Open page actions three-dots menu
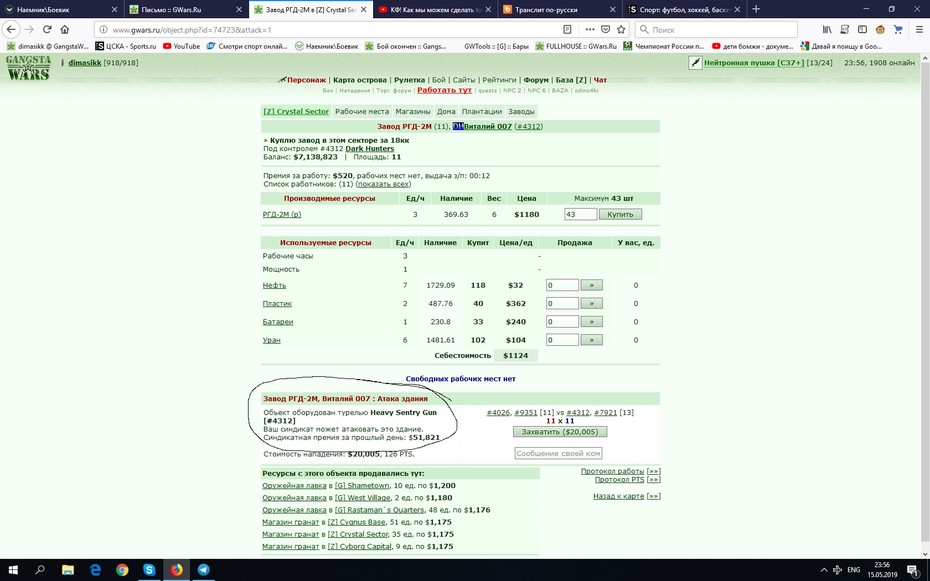 (x=590, y=29)
